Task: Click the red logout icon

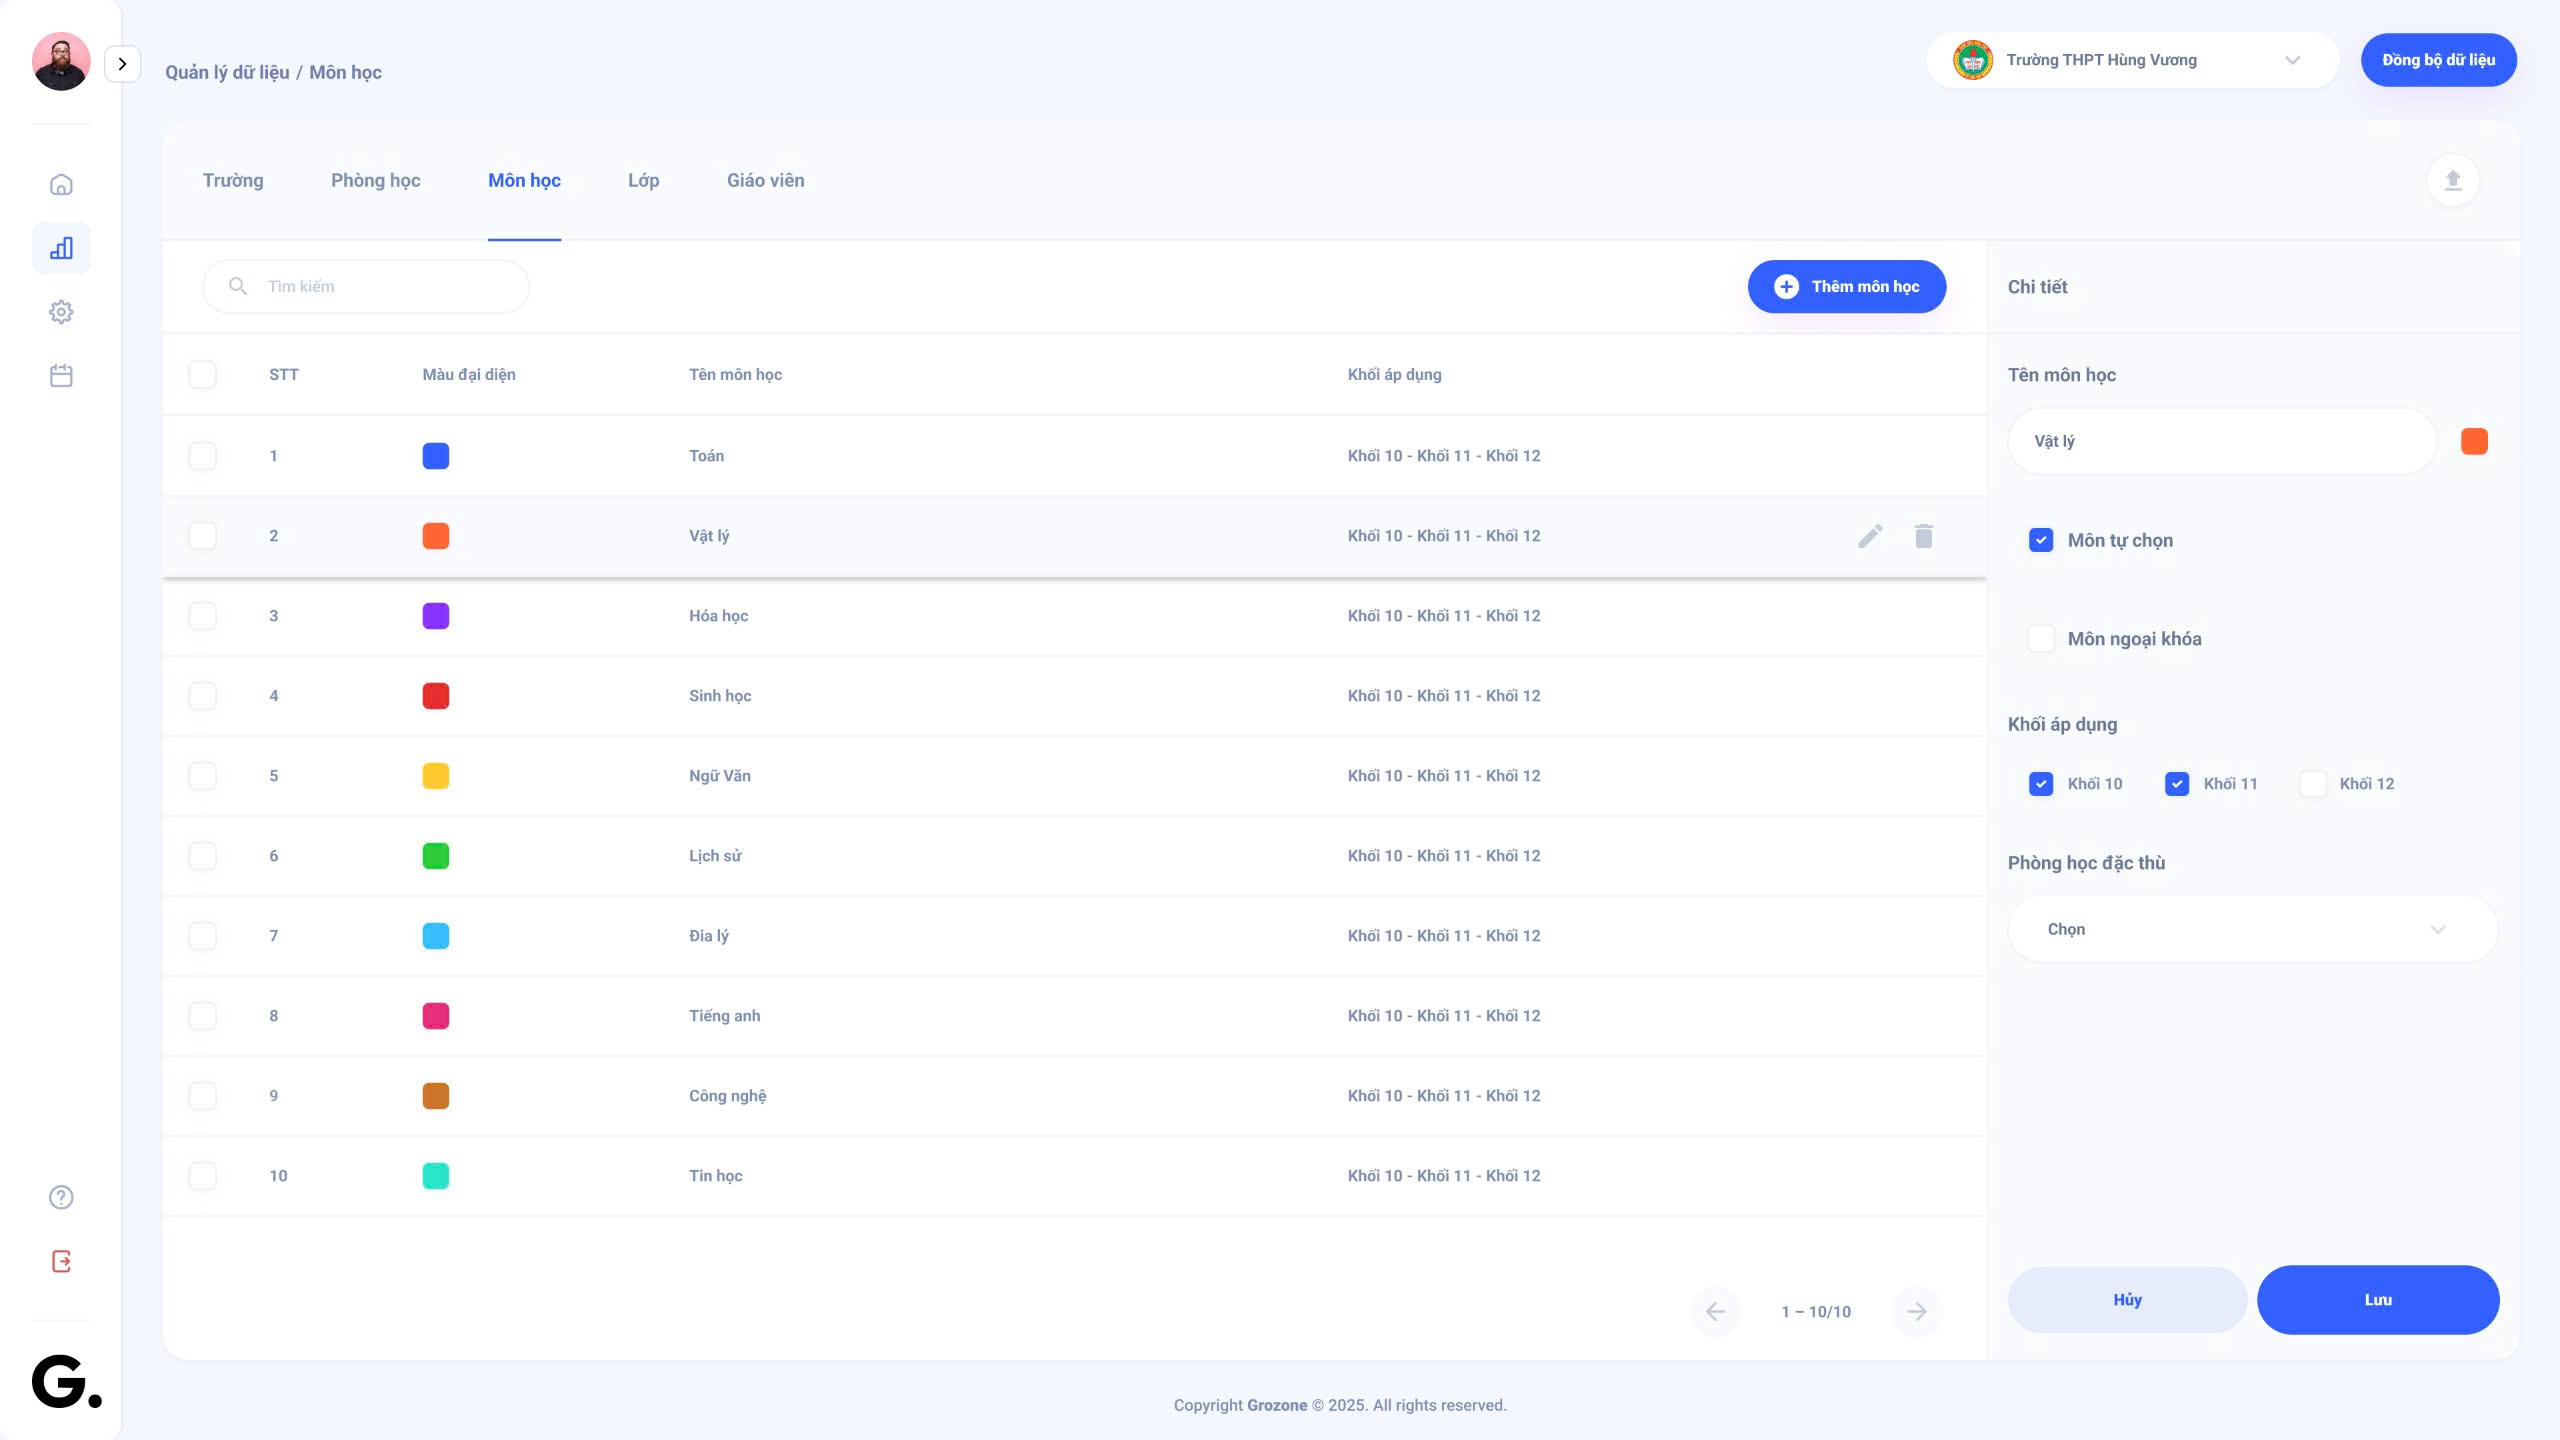Action: click(x=61, y=1261)
